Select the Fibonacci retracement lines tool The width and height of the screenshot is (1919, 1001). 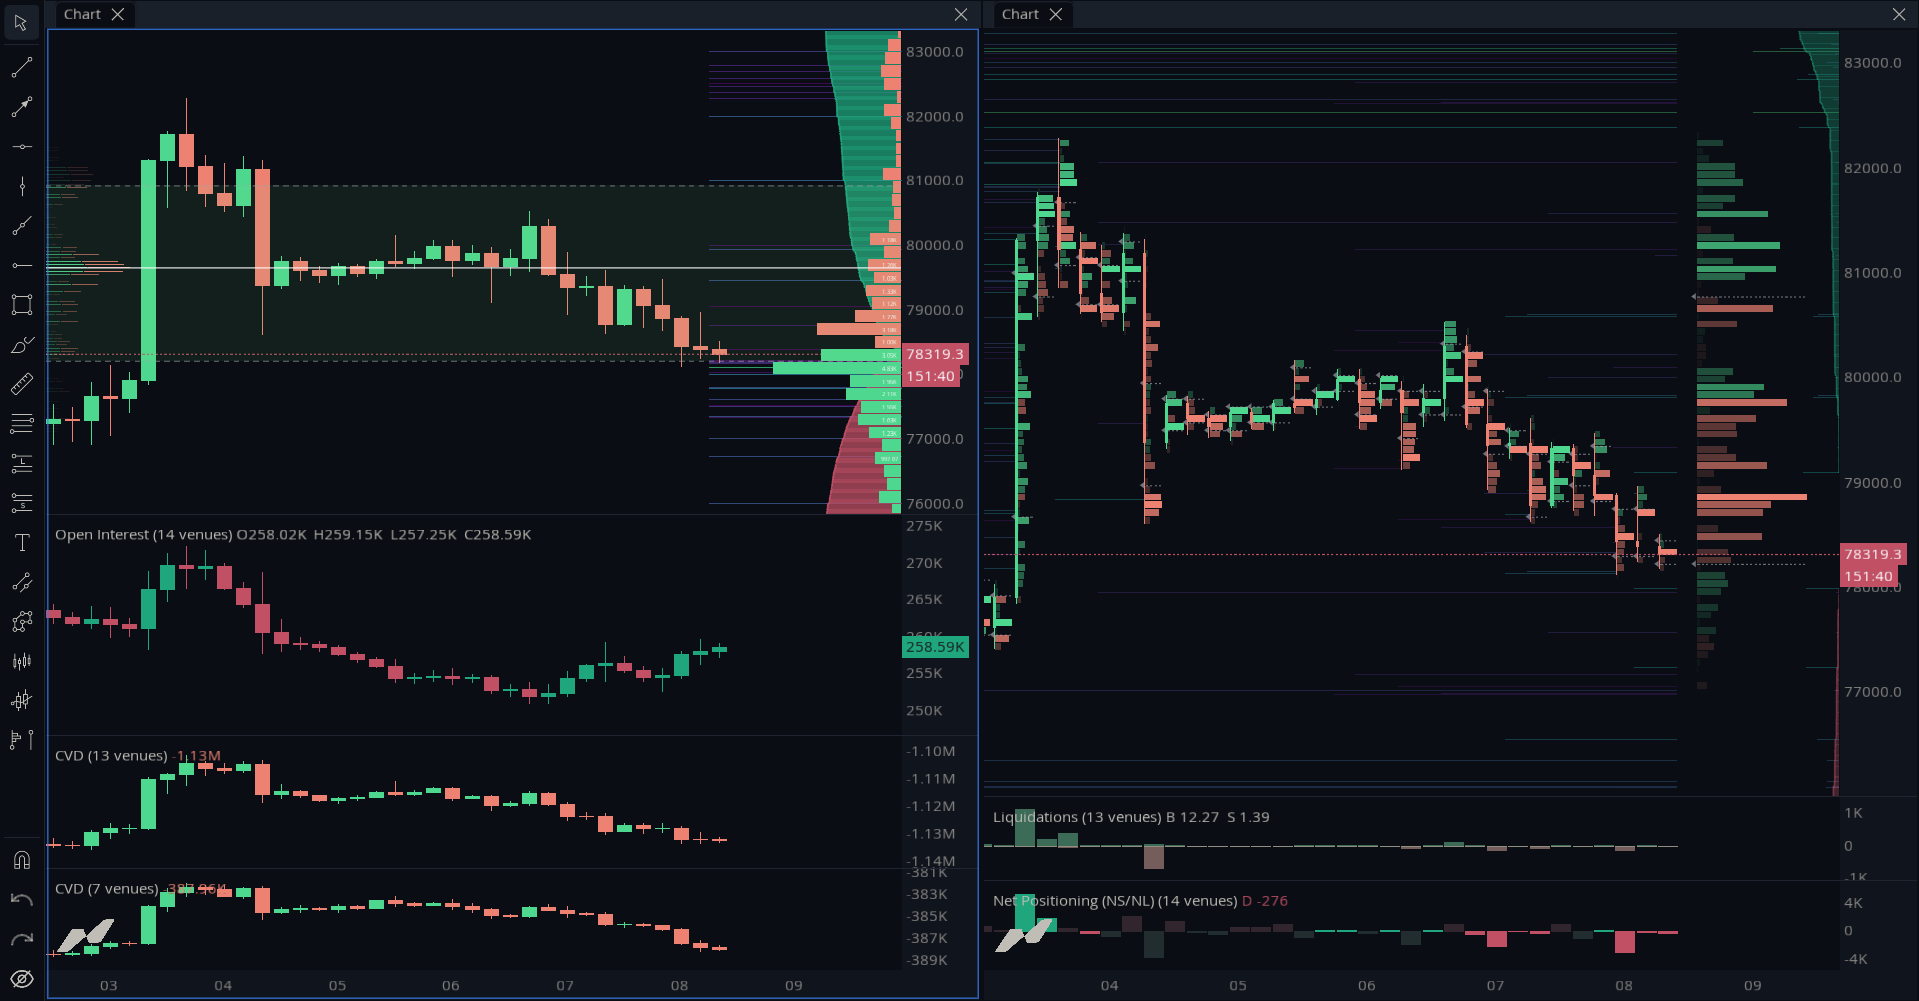point(21,424)
